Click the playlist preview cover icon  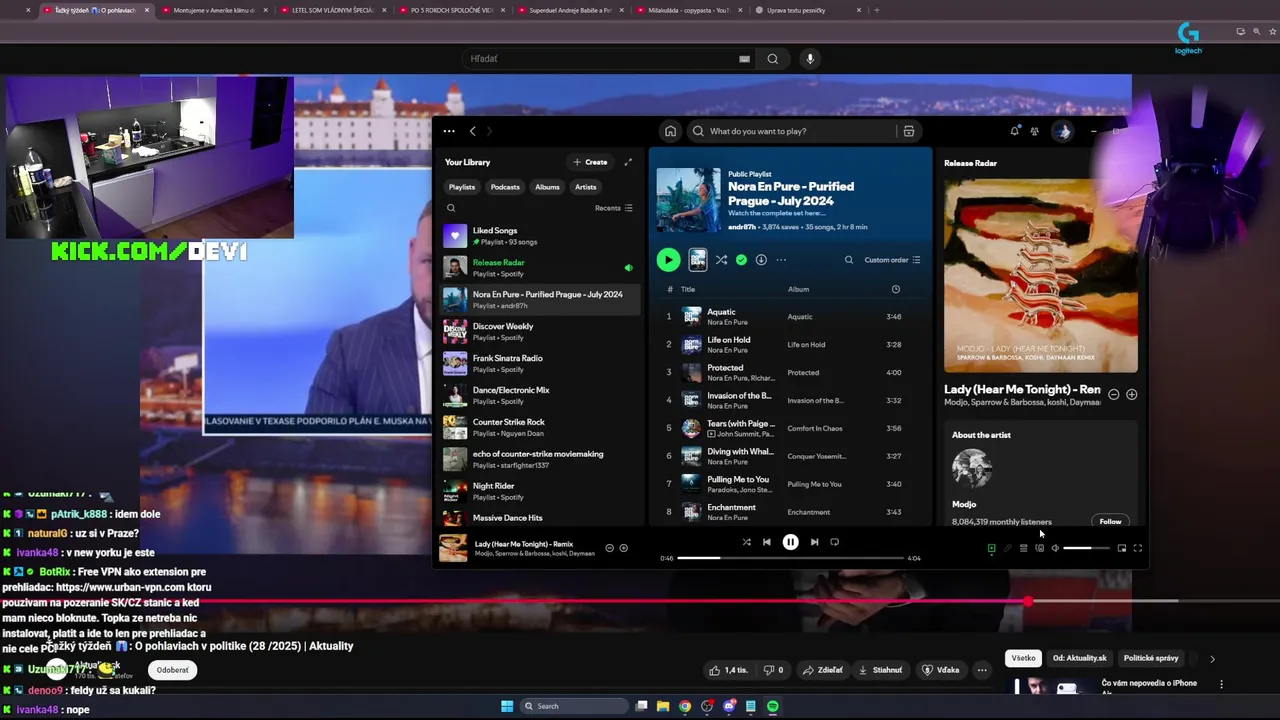698,260
